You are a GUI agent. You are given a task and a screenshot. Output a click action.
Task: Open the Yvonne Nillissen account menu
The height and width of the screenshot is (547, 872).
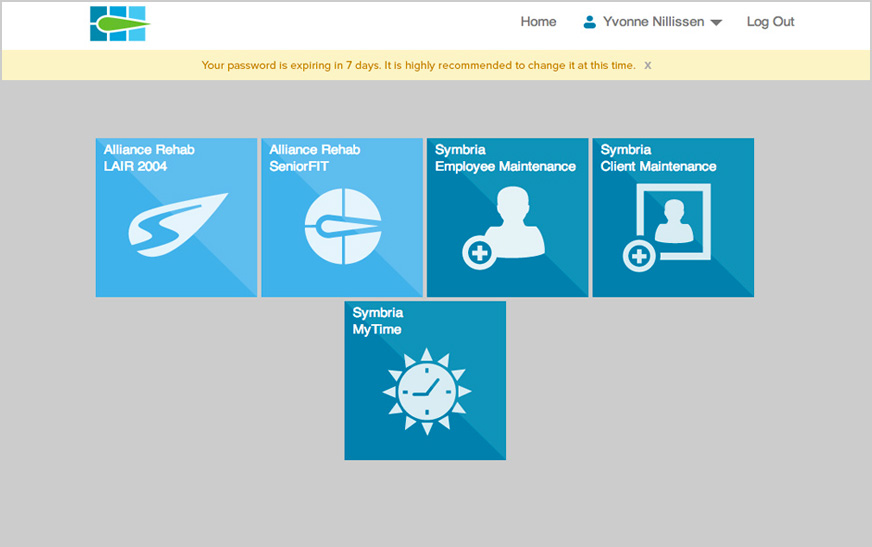[652, 22]
